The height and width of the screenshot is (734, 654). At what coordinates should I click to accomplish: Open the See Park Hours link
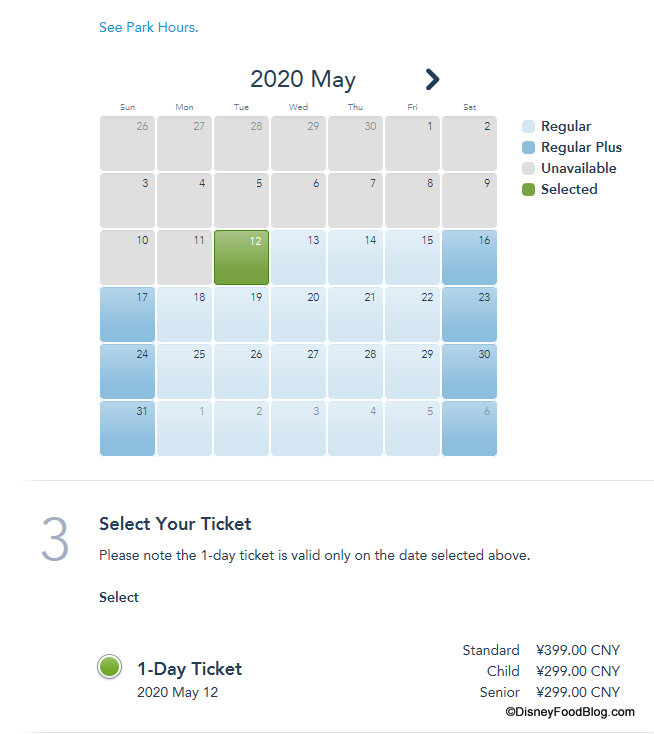148,27
